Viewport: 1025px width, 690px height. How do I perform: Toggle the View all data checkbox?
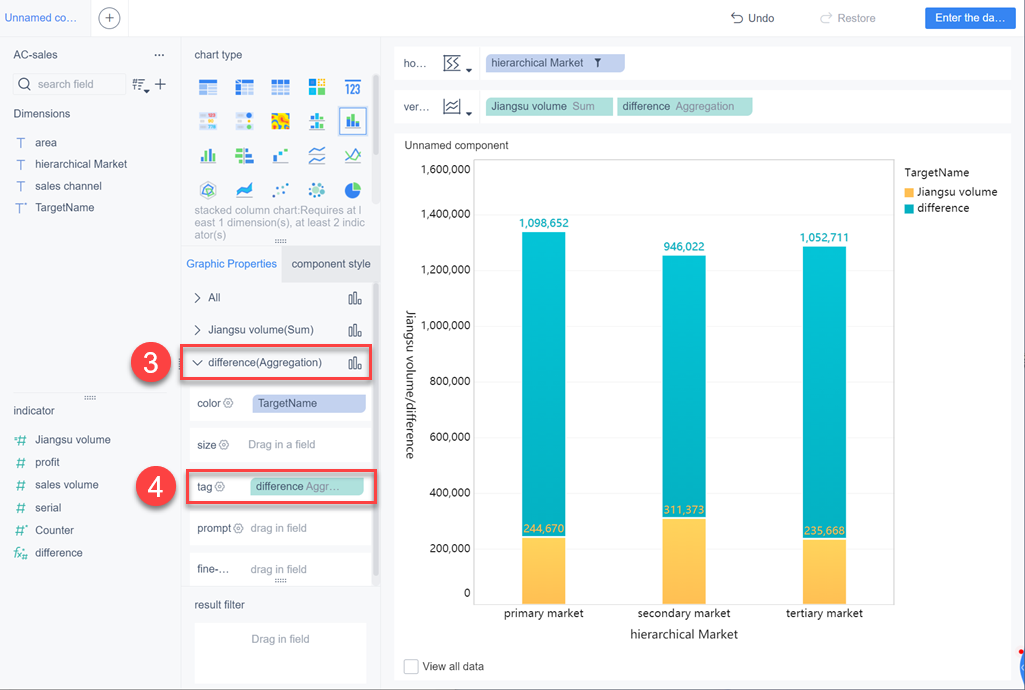411,666
